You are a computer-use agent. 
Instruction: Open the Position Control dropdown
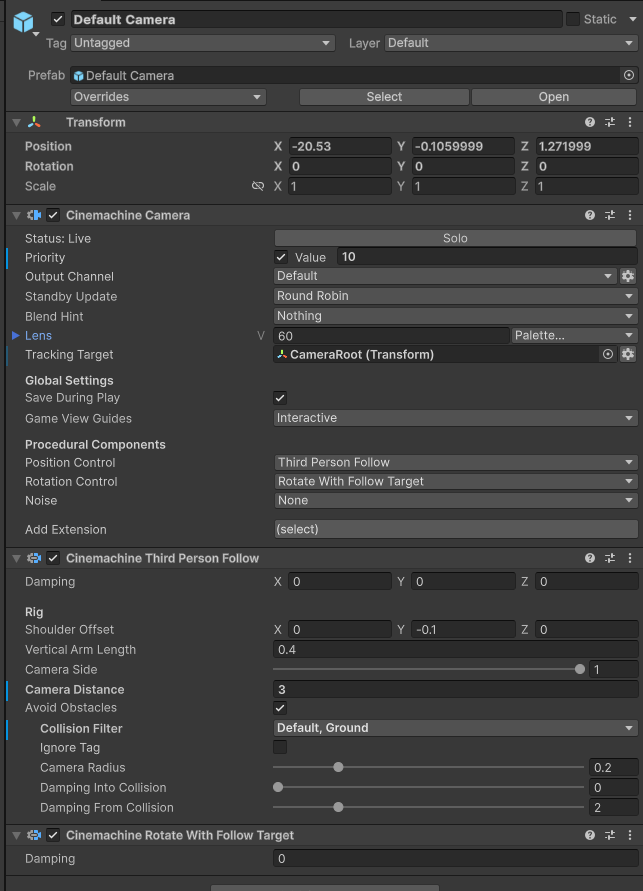pos(456,462)
